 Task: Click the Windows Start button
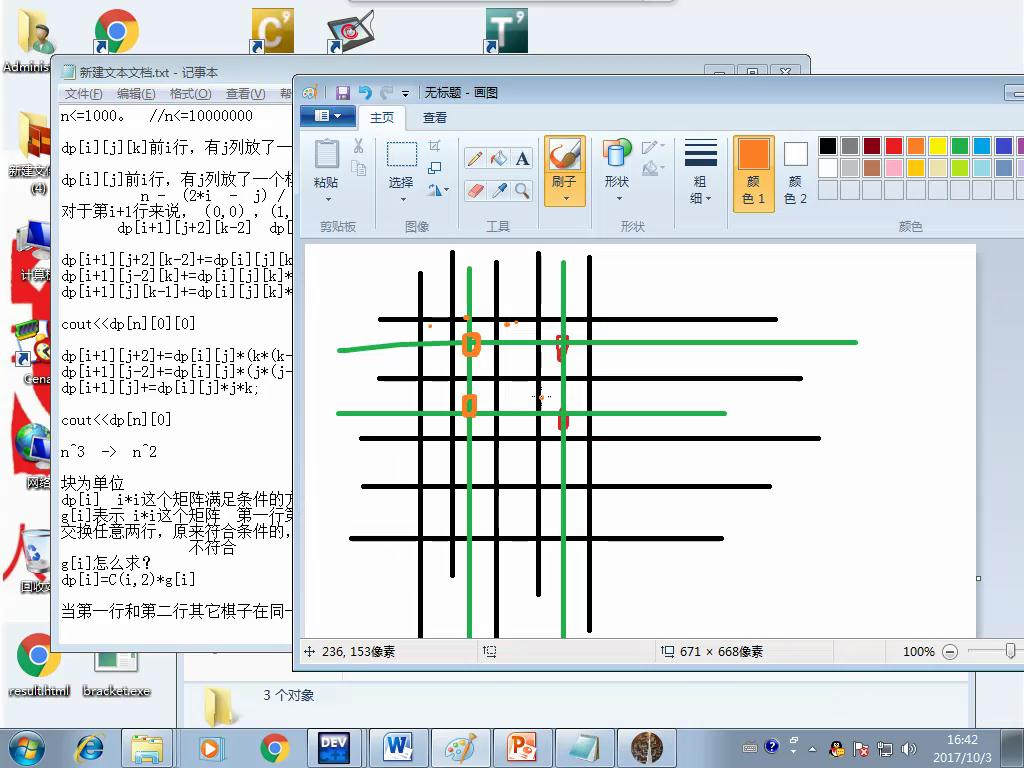26,748
